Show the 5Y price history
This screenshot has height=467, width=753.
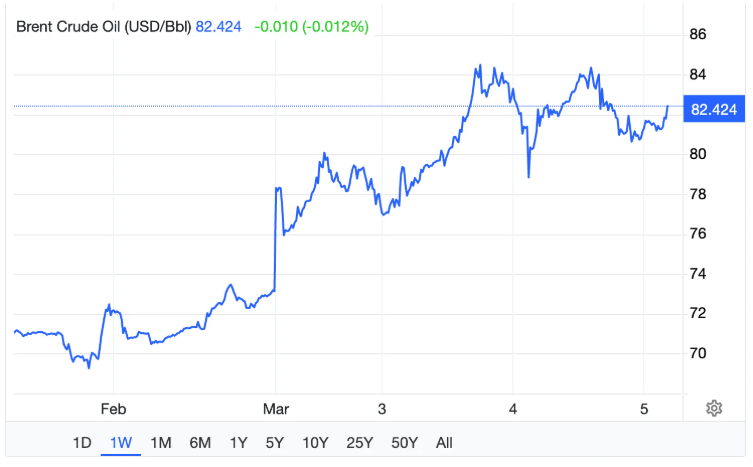275,443
